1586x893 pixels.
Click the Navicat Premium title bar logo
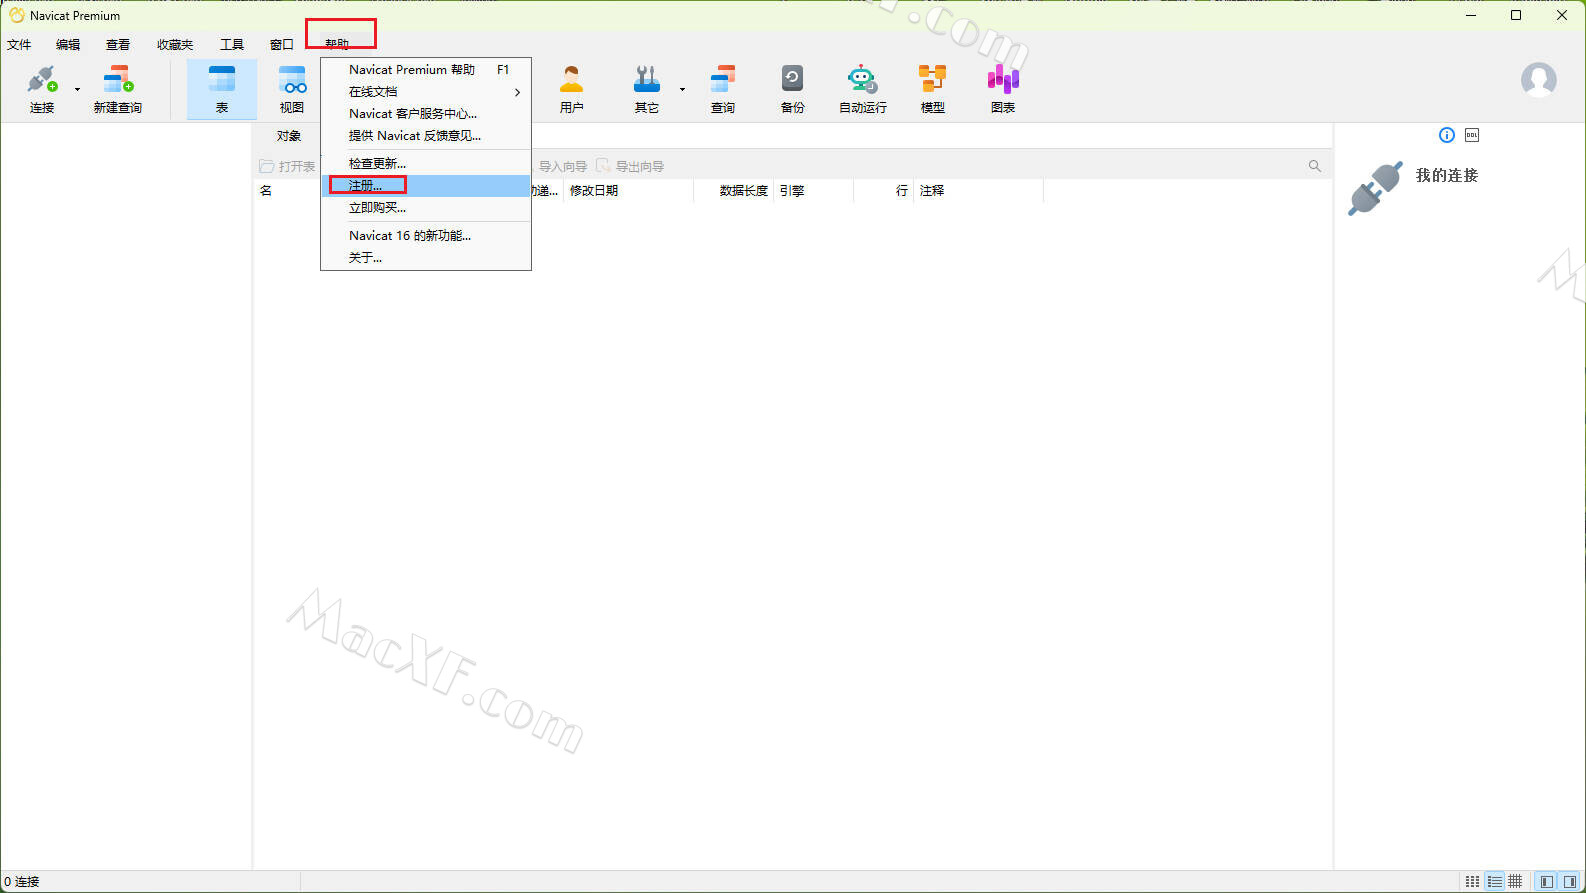[x=16, y=15]
